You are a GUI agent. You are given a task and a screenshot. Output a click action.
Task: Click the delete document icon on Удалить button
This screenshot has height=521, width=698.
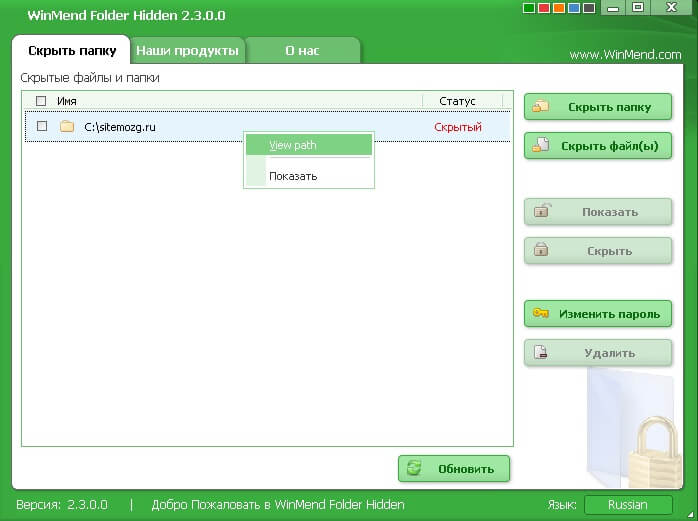[x=541, y=353]
